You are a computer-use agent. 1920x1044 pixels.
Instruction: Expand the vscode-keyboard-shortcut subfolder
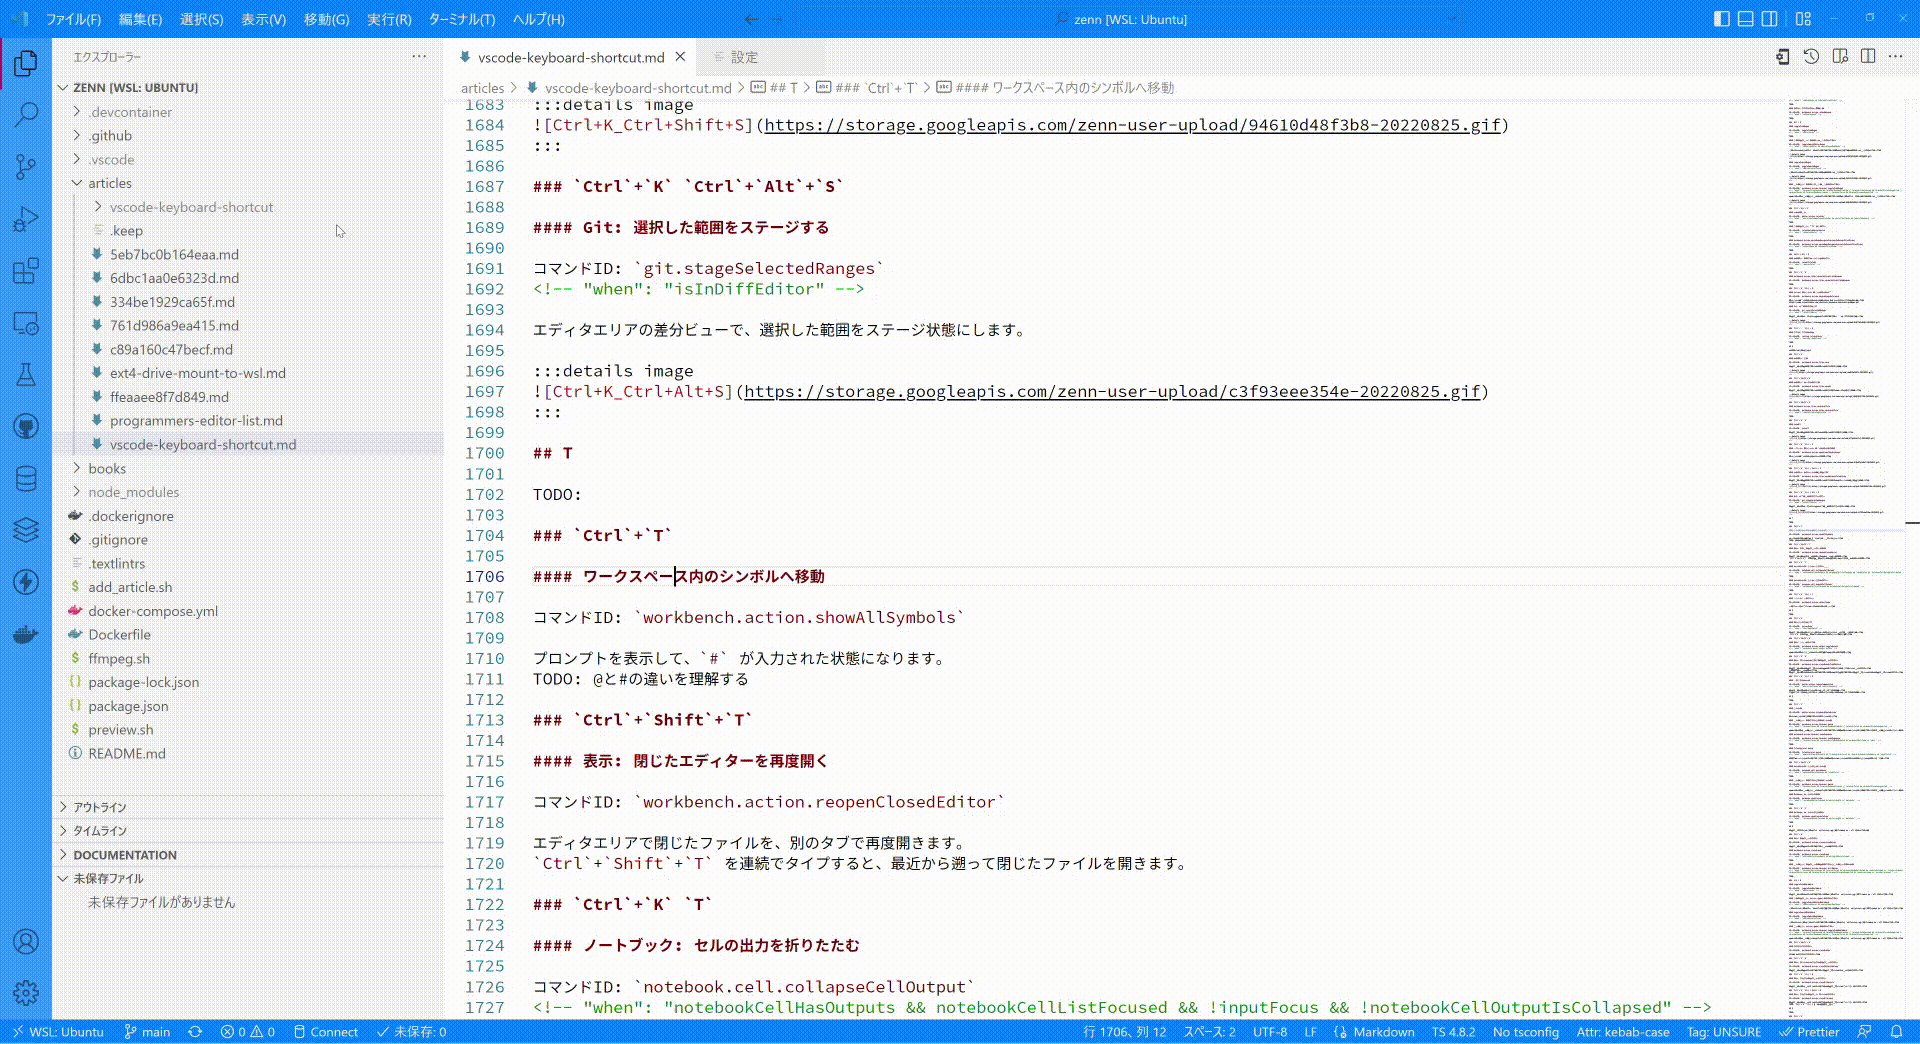[x=248, y=207]
